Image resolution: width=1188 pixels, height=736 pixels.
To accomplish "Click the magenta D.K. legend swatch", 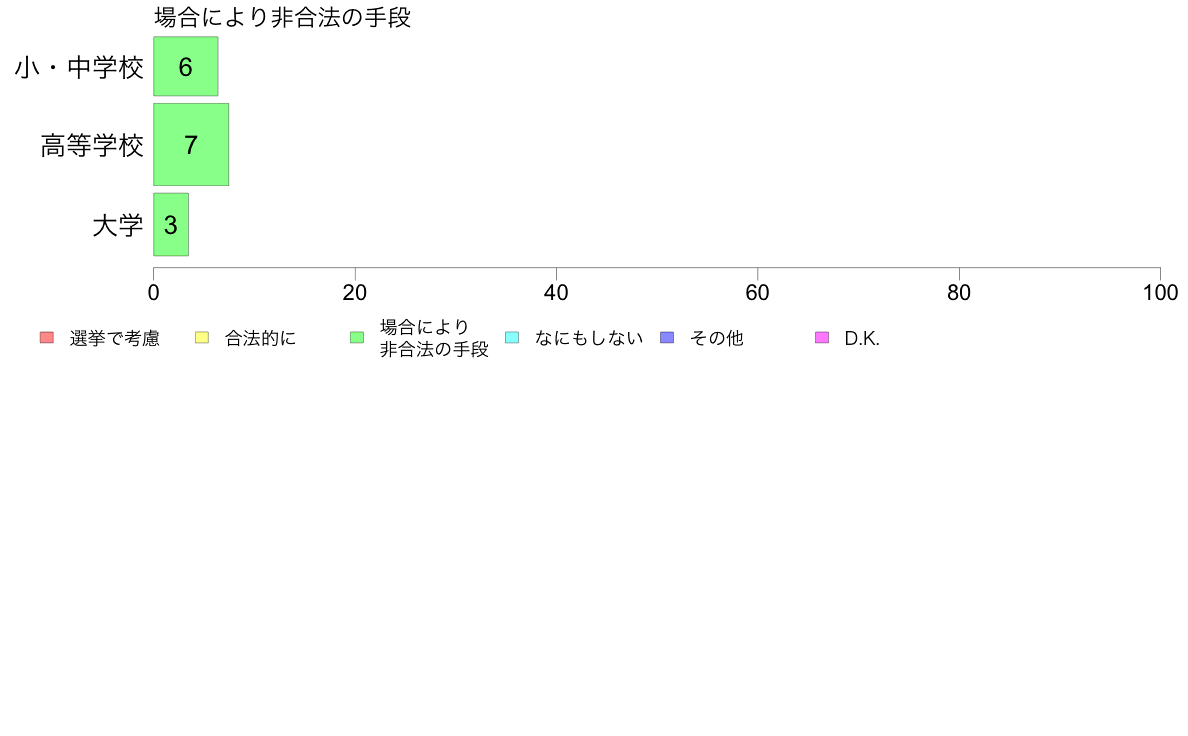I will click(822, 338).
